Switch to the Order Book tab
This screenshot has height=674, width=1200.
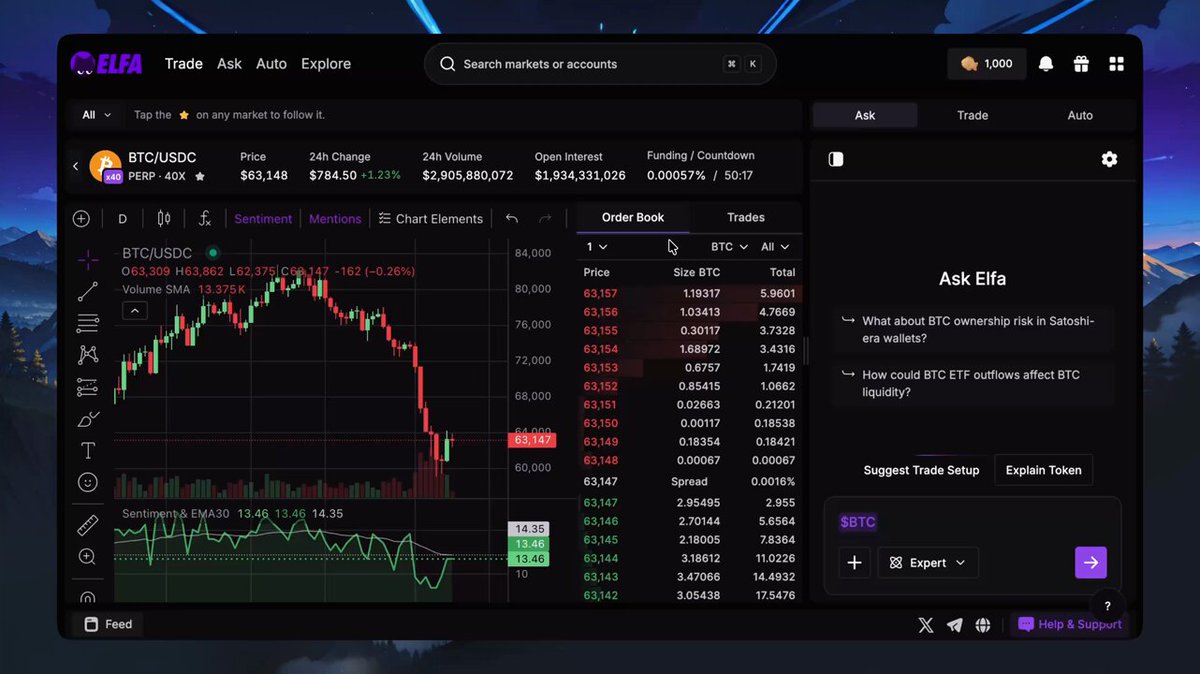pyautogui.click(x=633, y=217)
